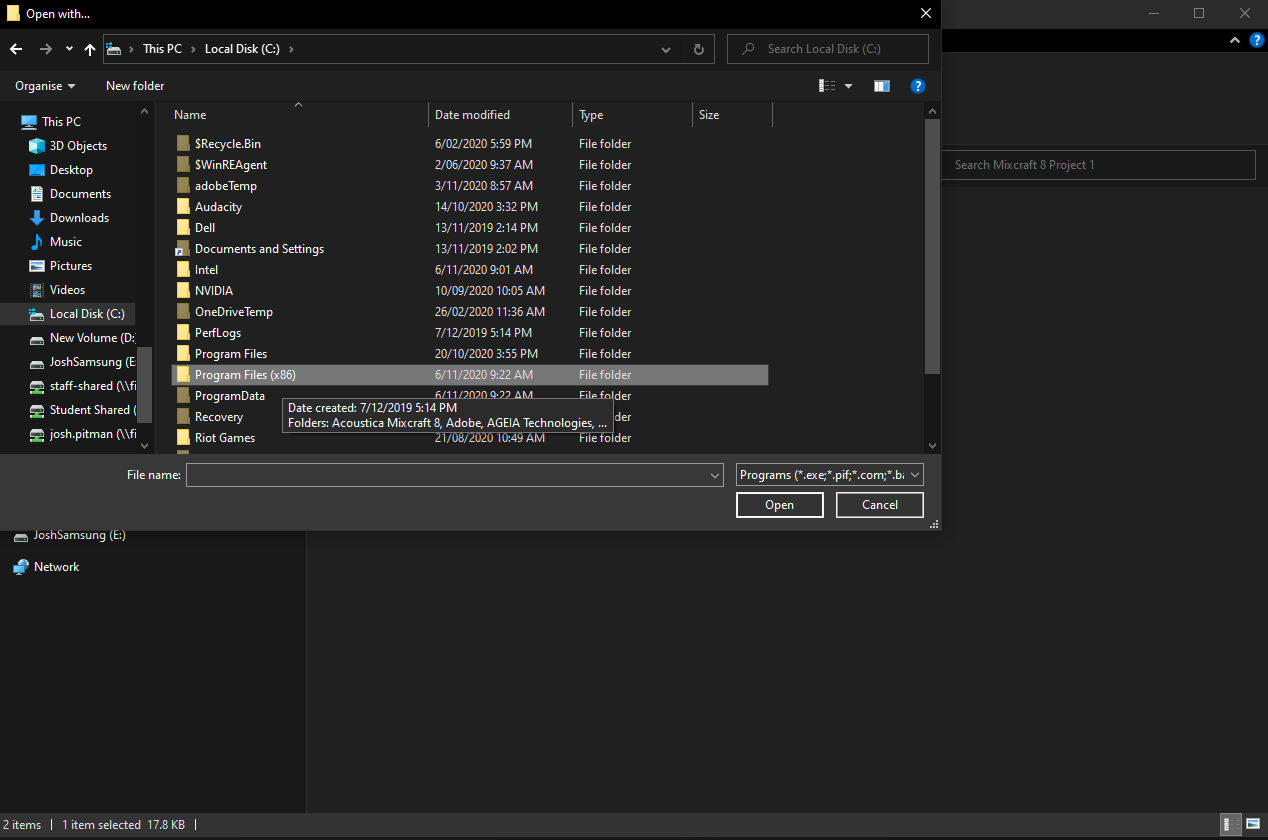The height and width of the screenshot is (840, 1268).
Task: Open the view options dropdown arrow
Action: tap(849, 86)
